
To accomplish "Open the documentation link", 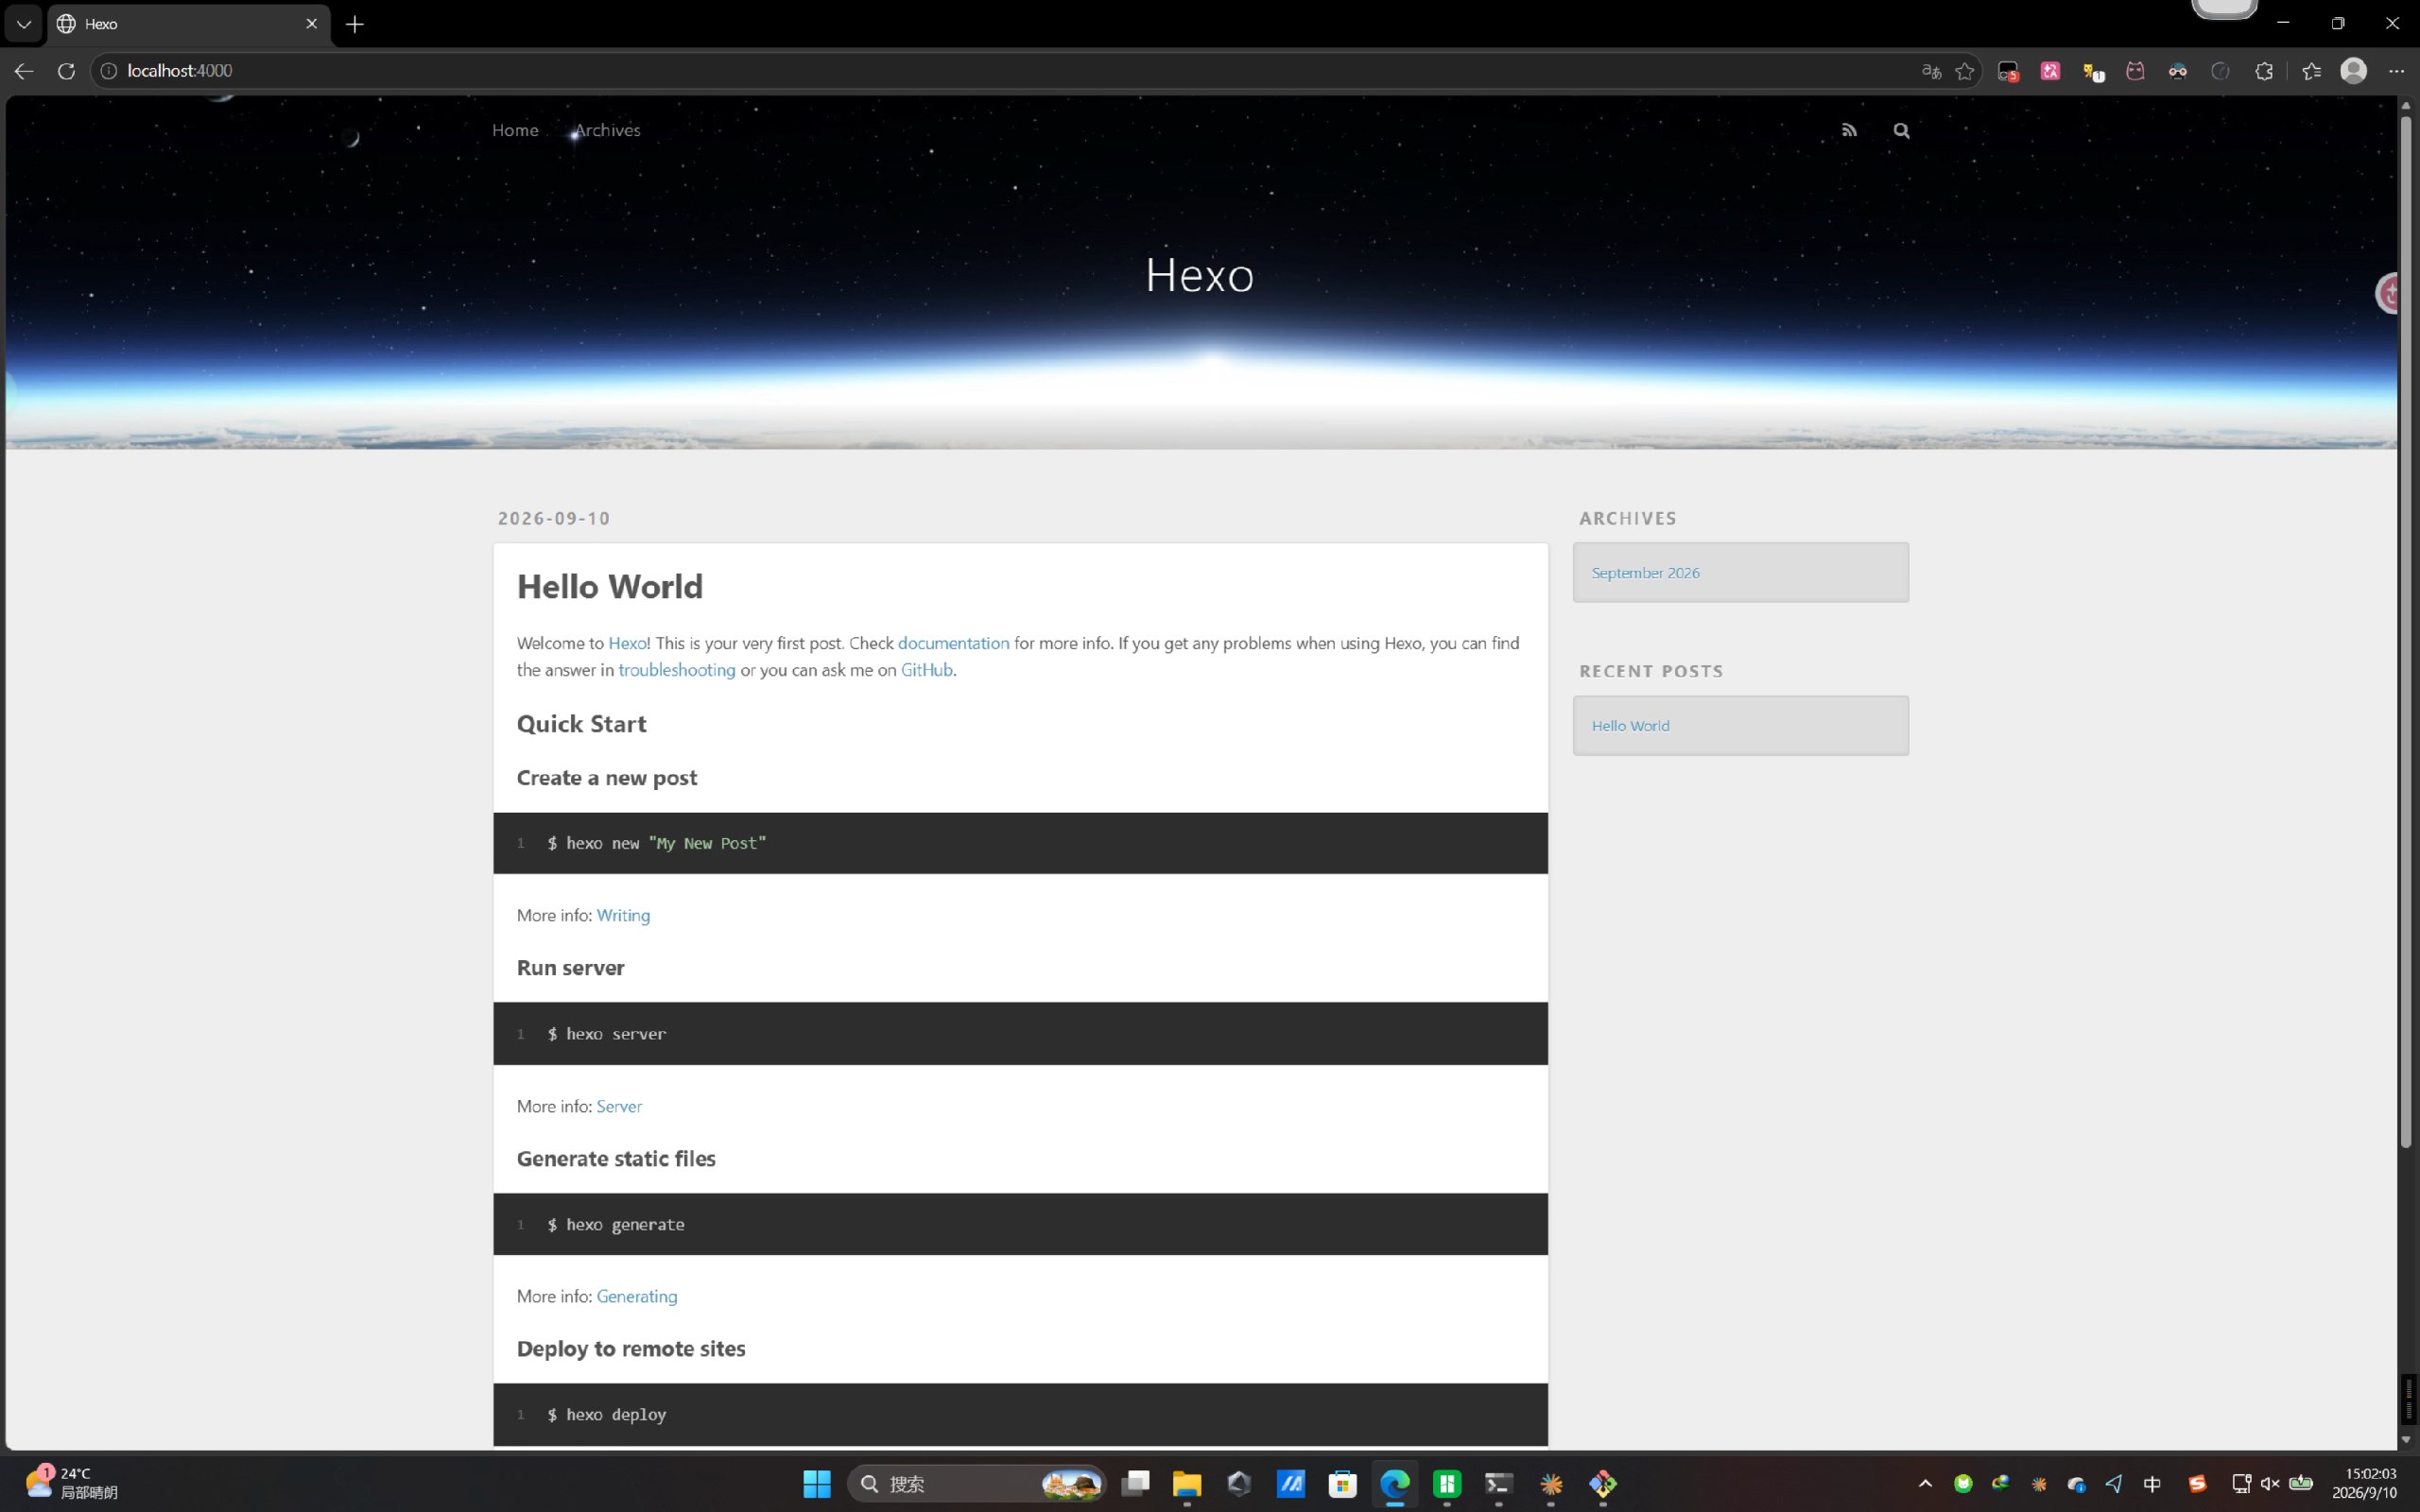I will (x=953, y=643).
